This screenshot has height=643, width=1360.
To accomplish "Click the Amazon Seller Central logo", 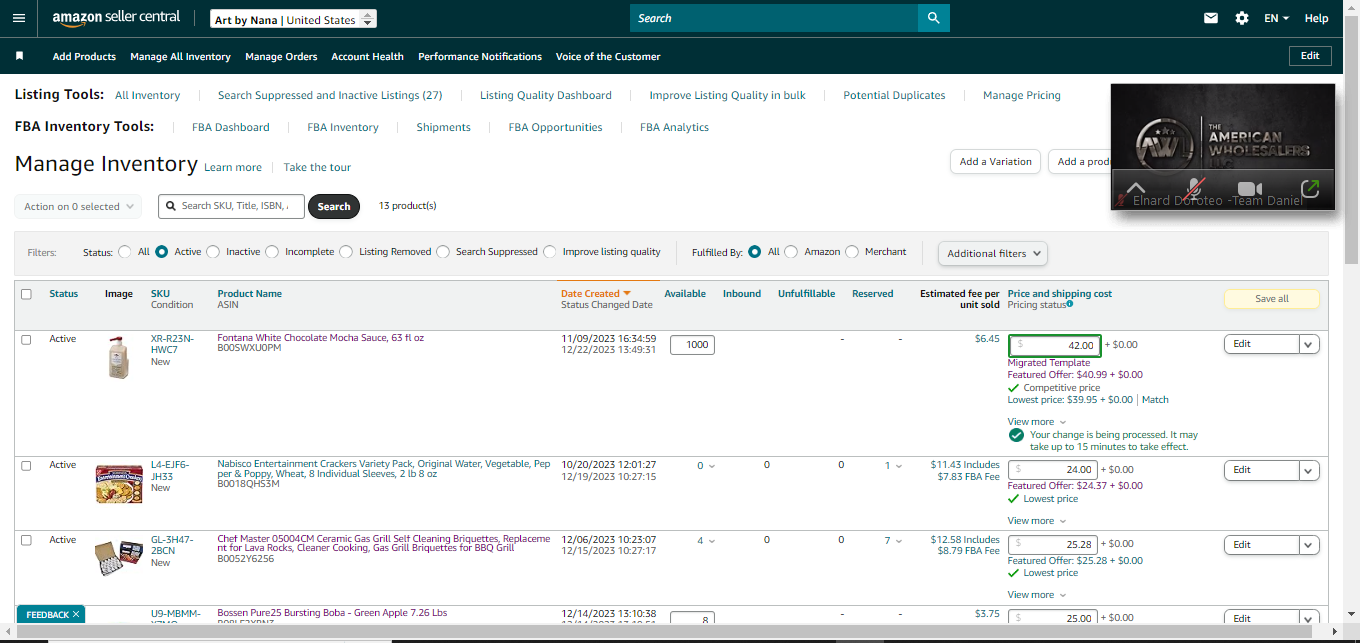I will [116, 18].
